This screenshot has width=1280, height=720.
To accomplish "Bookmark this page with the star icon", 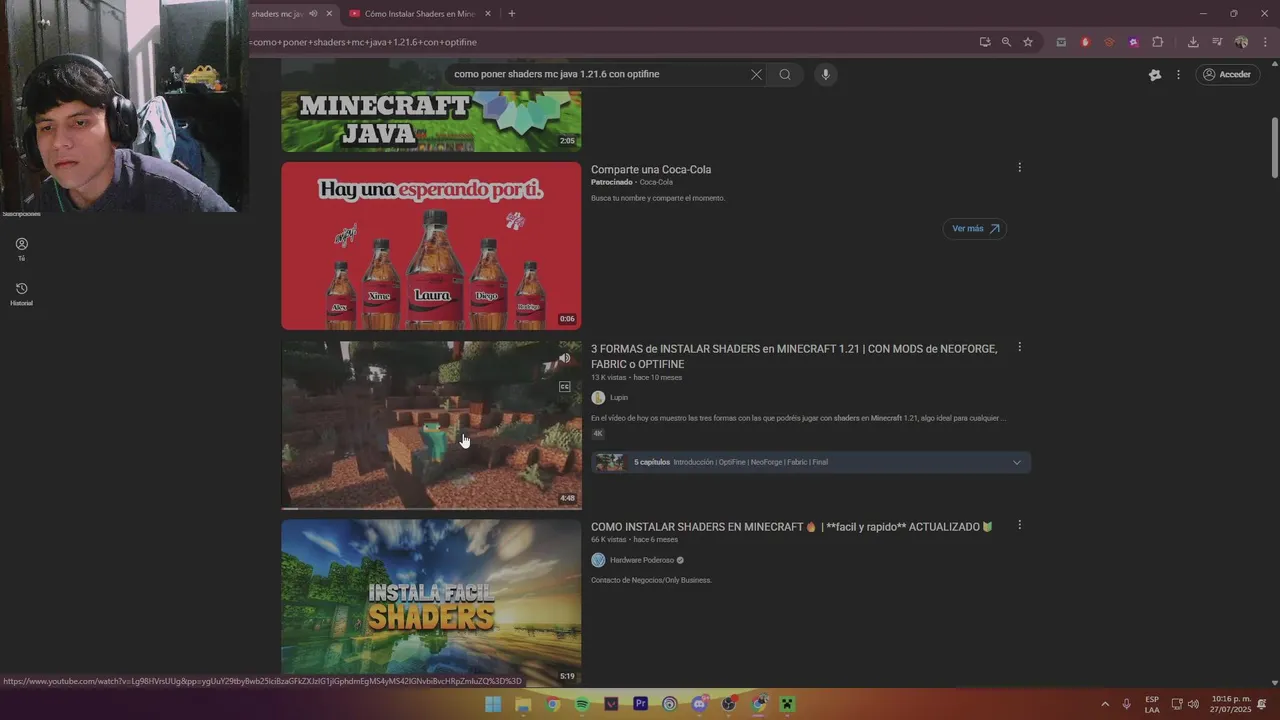I will pos(1028,42).
